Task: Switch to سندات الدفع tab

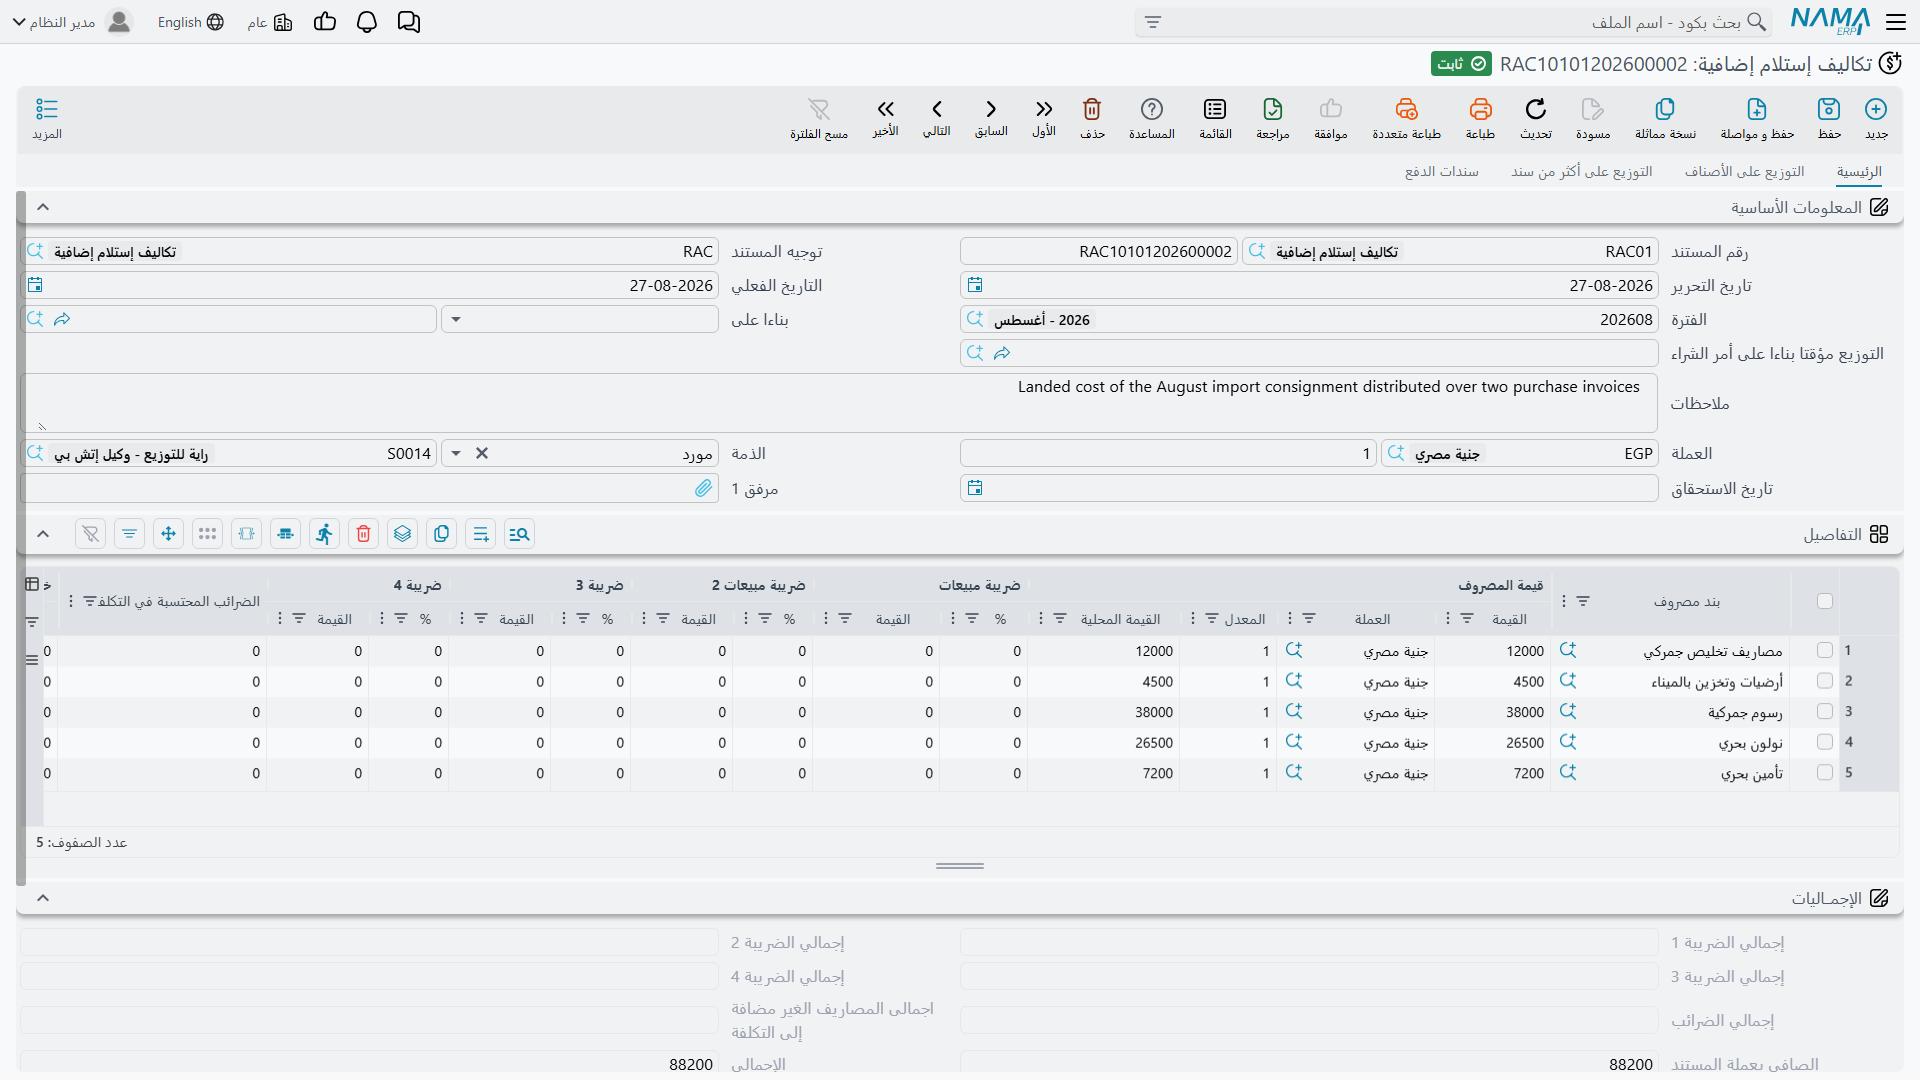Action: click(1441, 172)
